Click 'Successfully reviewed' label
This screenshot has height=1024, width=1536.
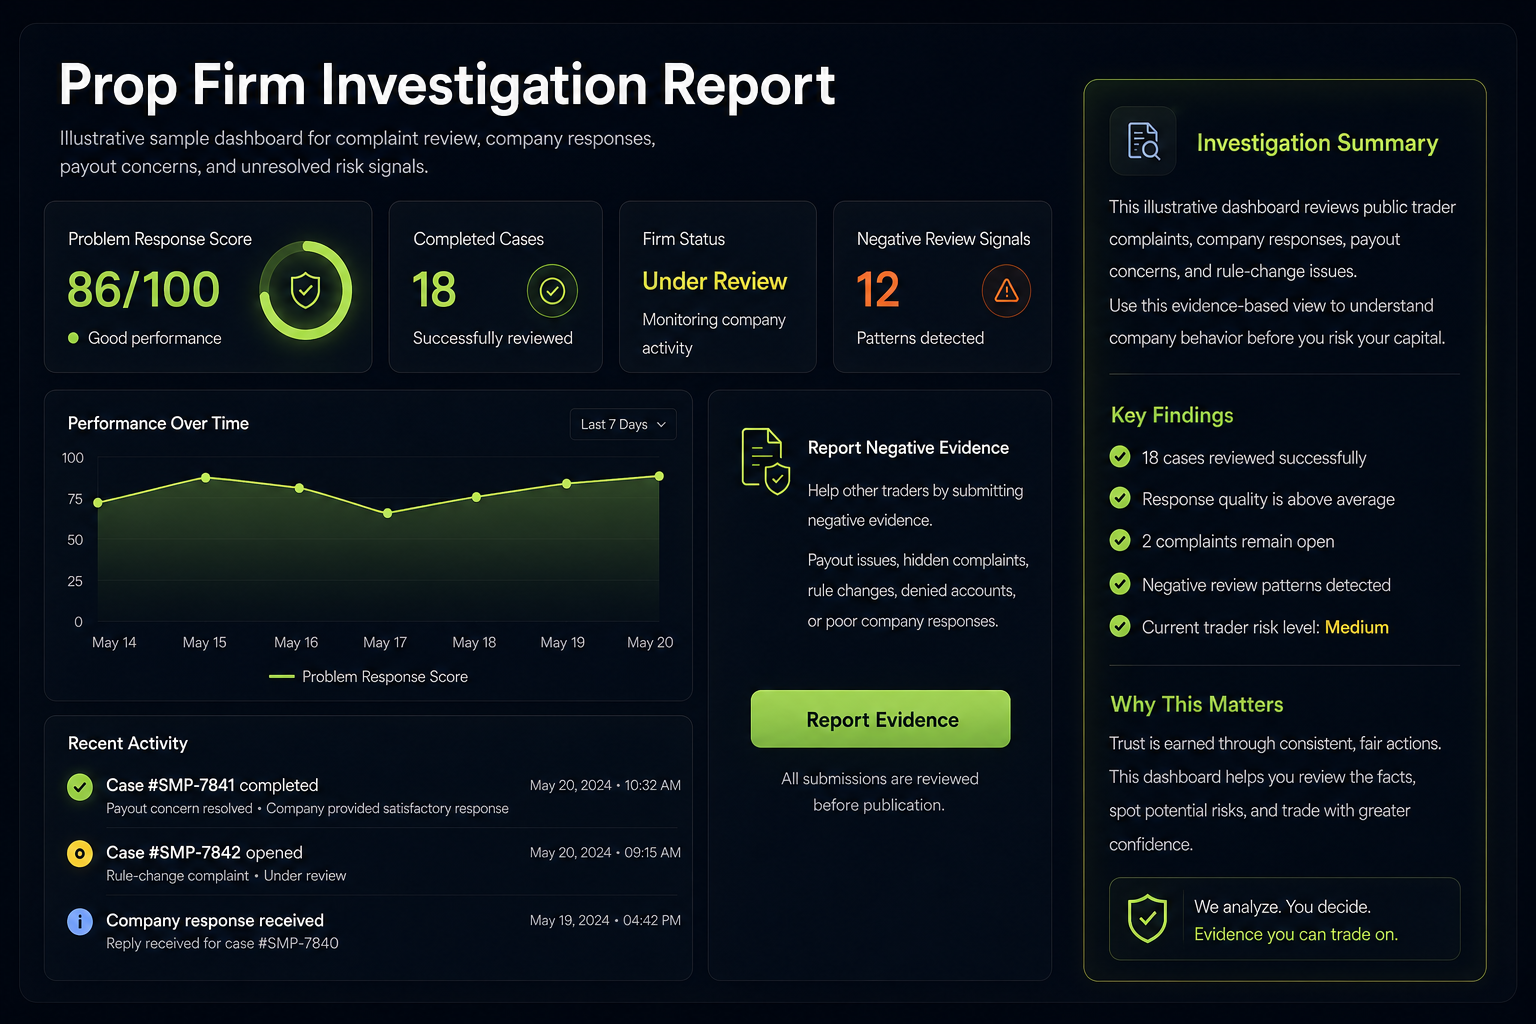(493, 338)
